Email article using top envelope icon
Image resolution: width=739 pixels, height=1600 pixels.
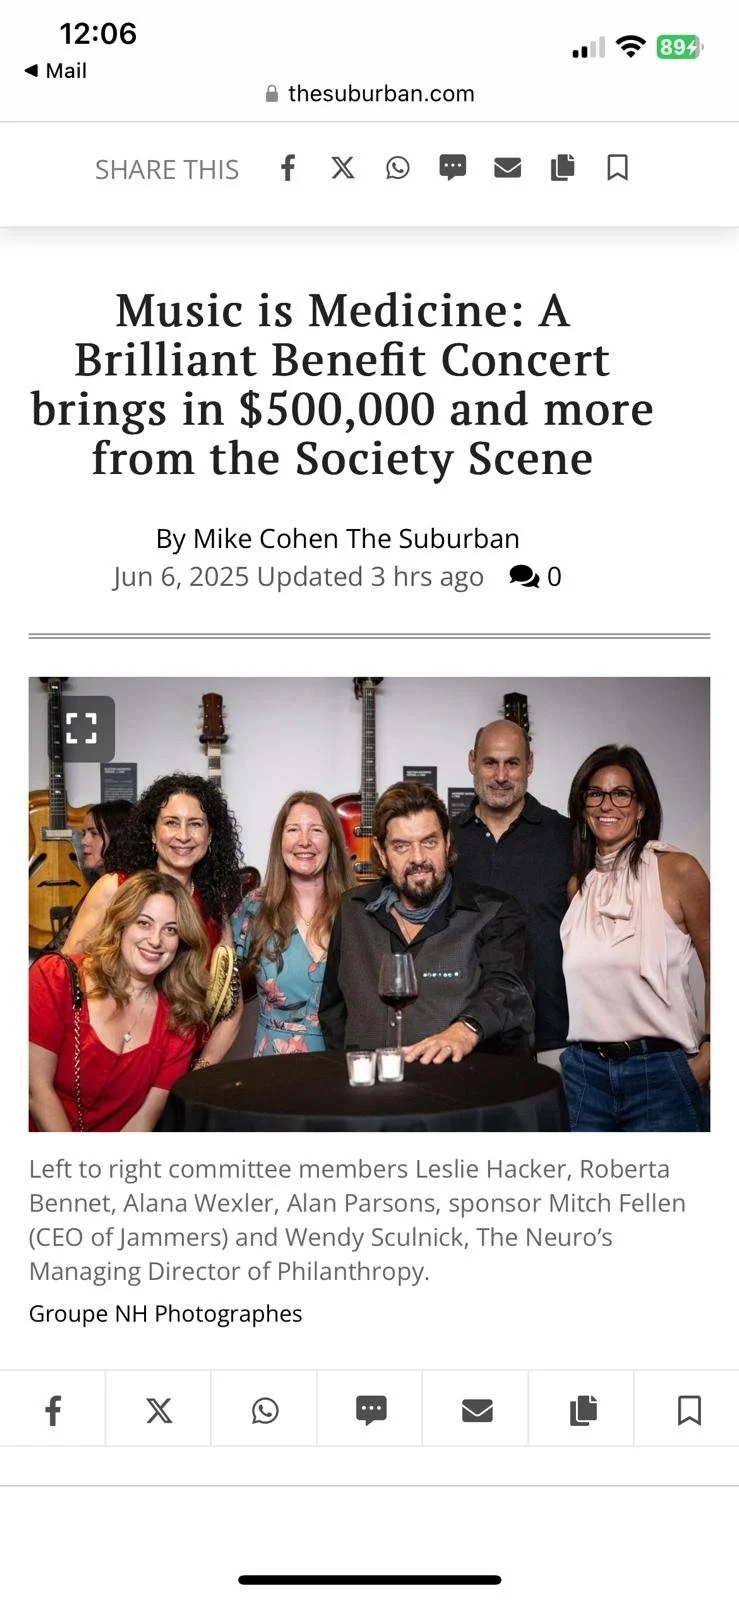508,168
